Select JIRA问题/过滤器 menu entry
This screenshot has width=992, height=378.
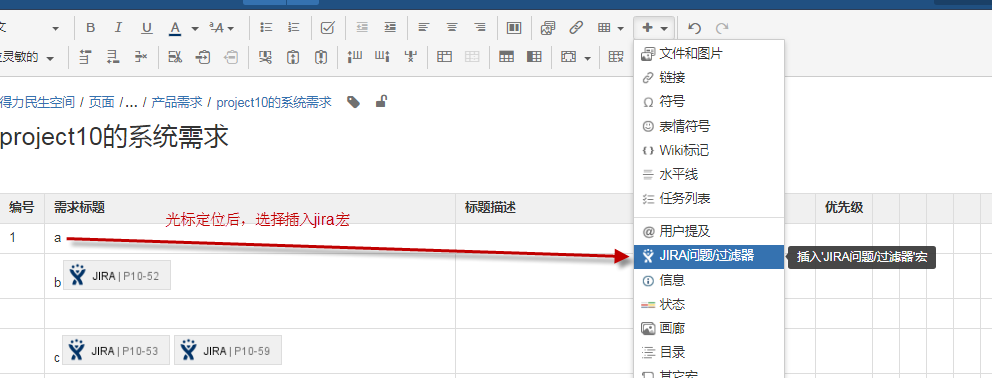pos(709,256)
